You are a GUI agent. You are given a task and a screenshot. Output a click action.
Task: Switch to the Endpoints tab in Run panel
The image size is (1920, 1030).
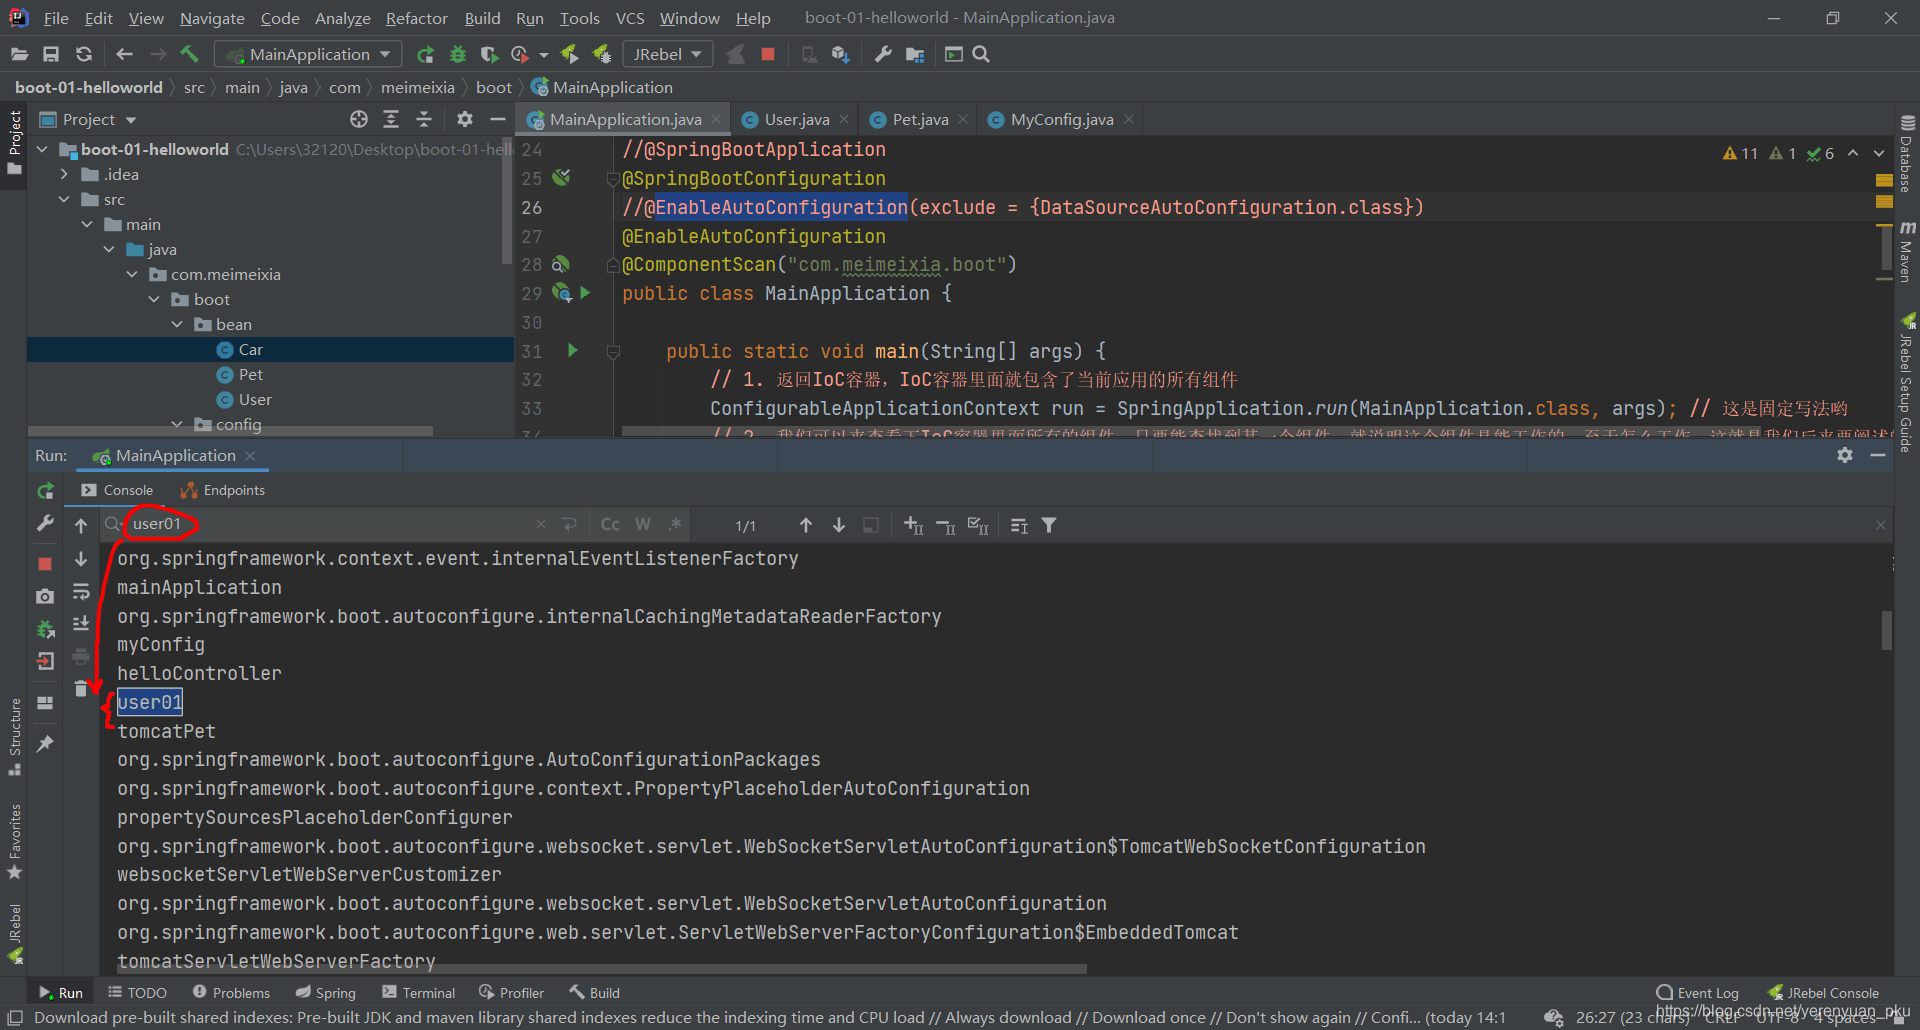click(222, 490)
